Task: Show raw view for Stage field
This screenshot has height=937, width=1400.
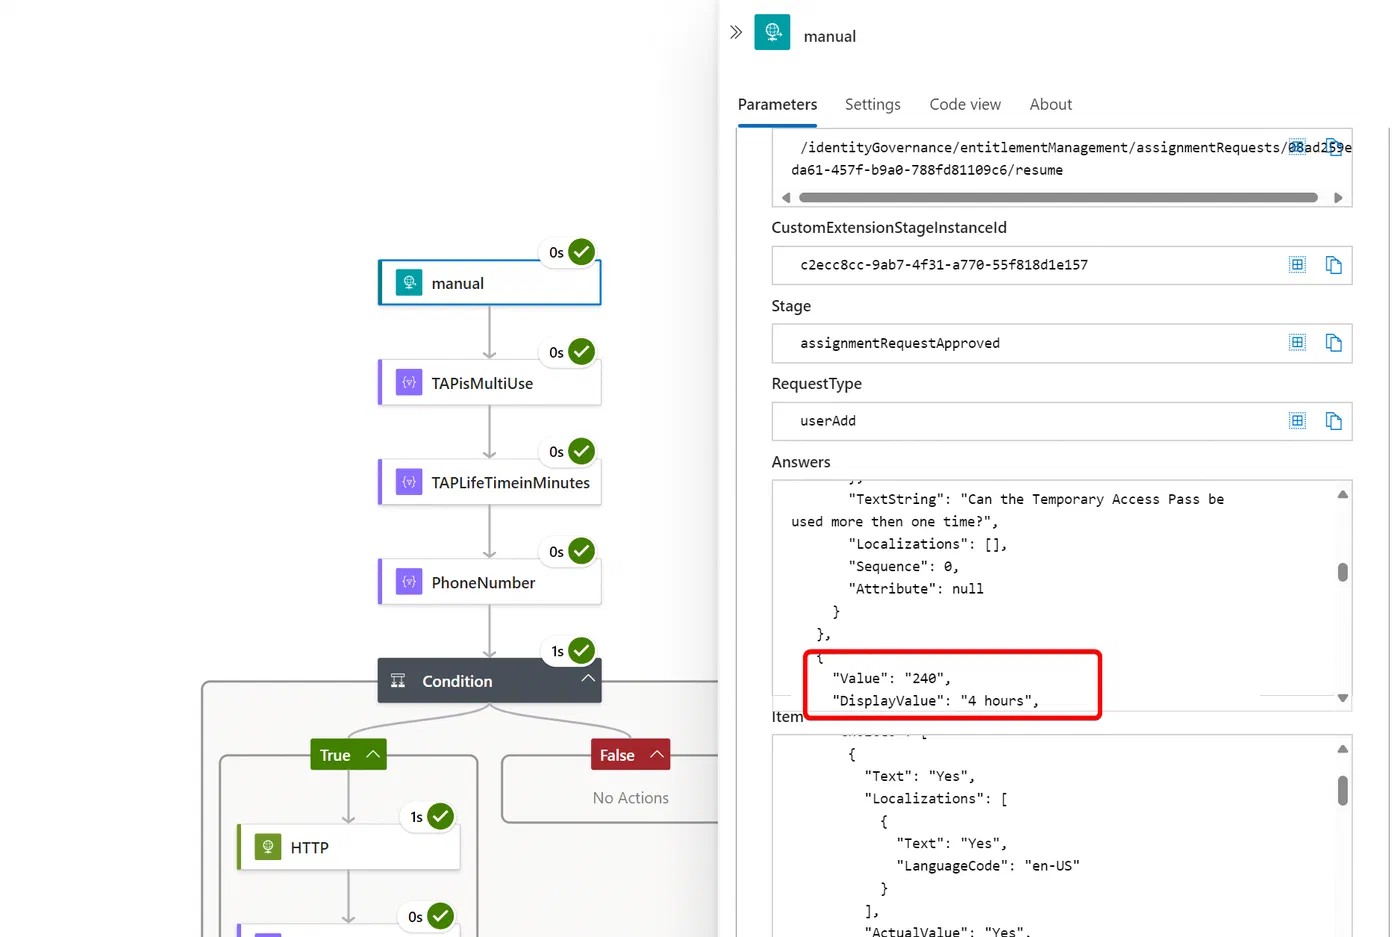Action: click(1297, 343)
